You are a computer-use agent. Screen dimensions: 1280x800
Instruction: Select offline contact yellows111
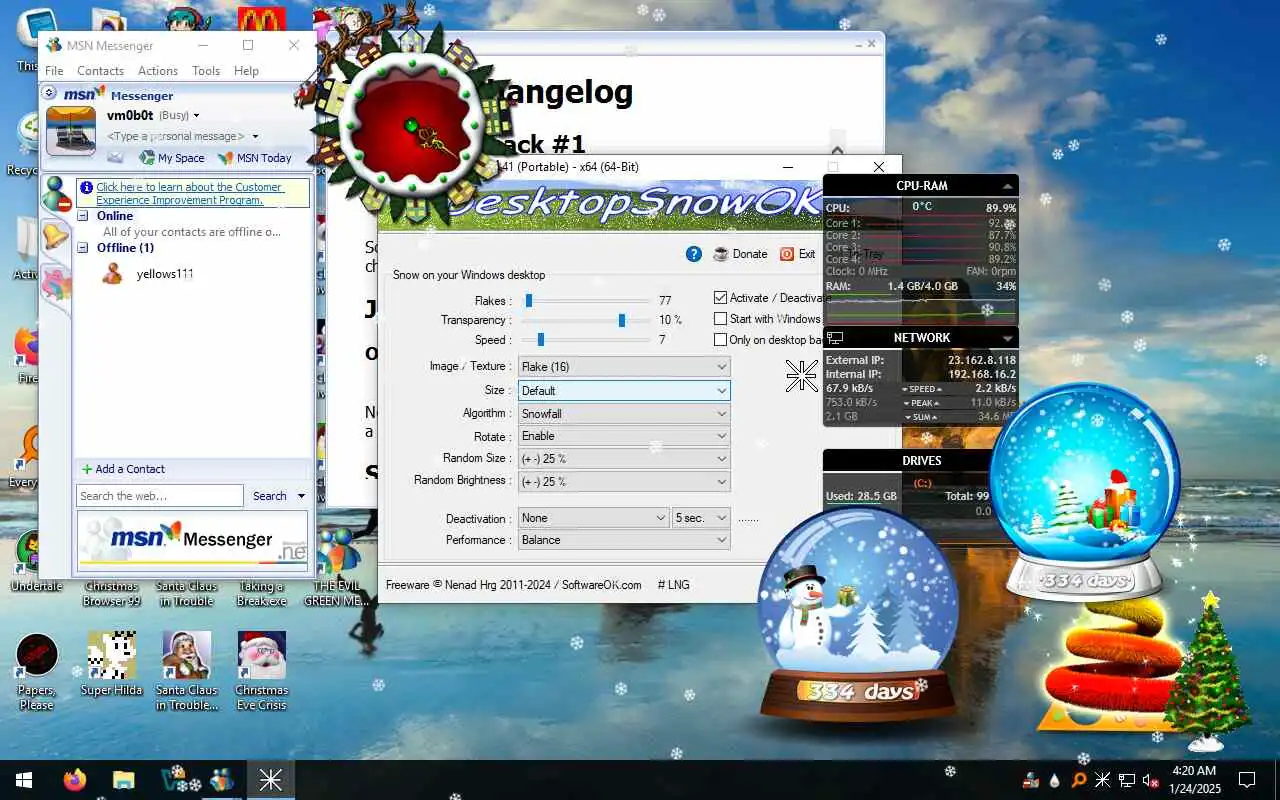pos(165,274)
